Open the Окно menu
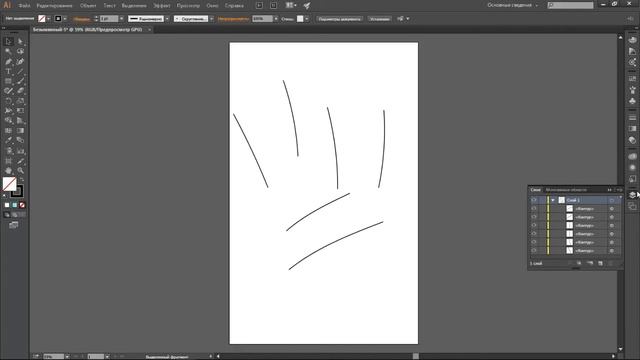The height and width of the screenshot is (360, 640). coord(212,6)
